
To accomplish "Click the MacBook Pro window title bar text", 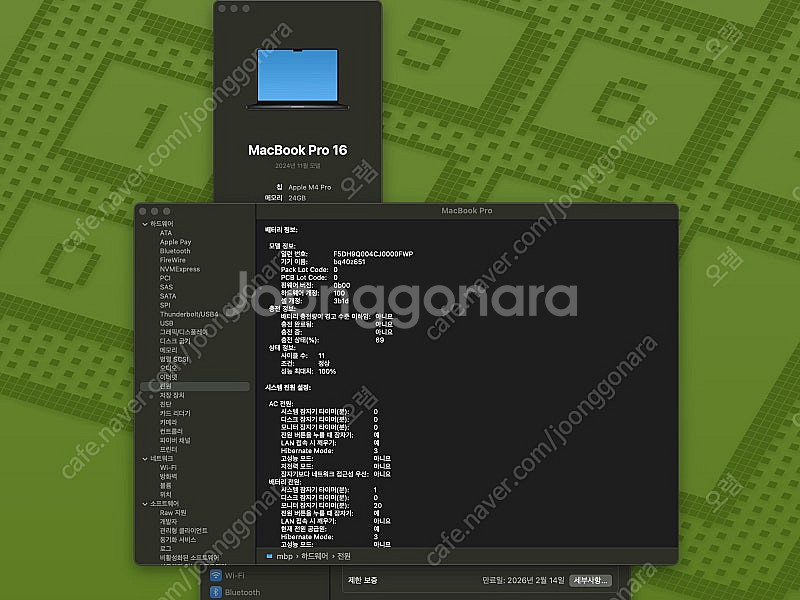I will tap(467, 210).
